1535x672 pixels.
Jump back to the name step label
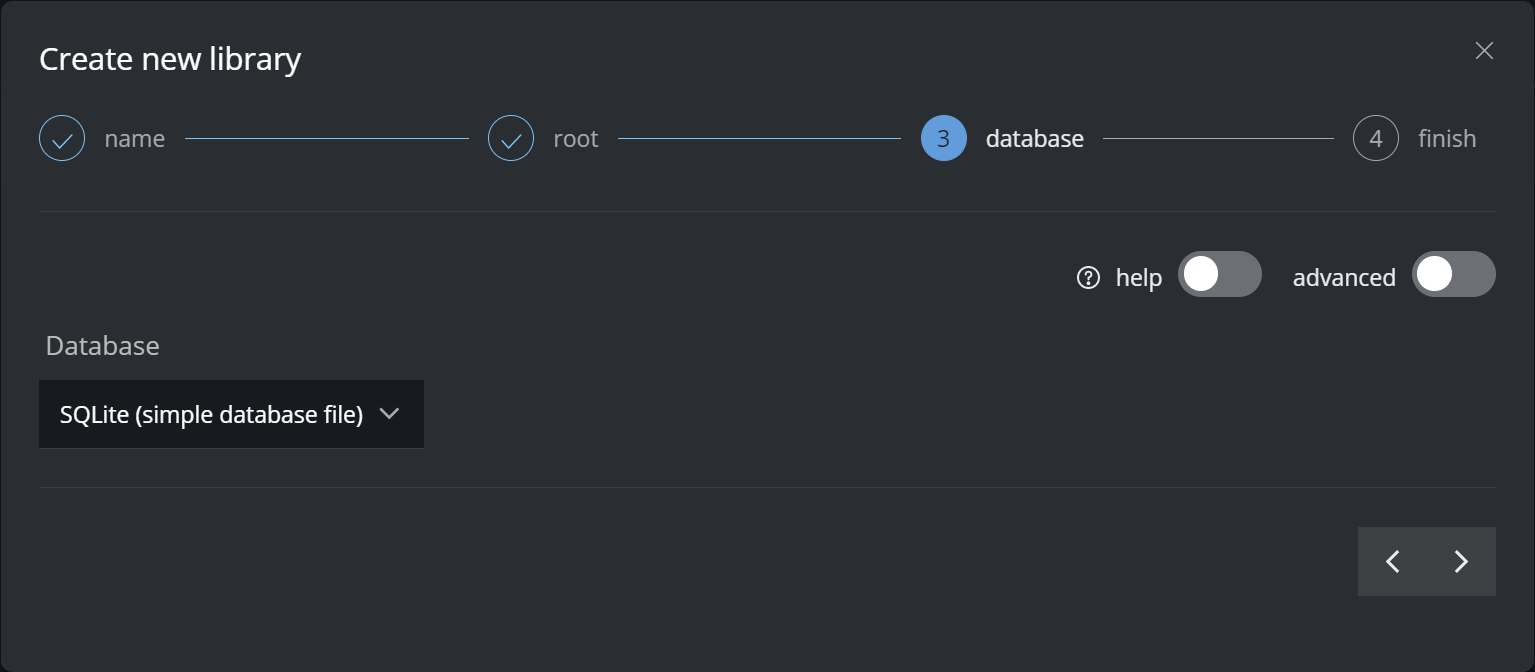[134, 139]
